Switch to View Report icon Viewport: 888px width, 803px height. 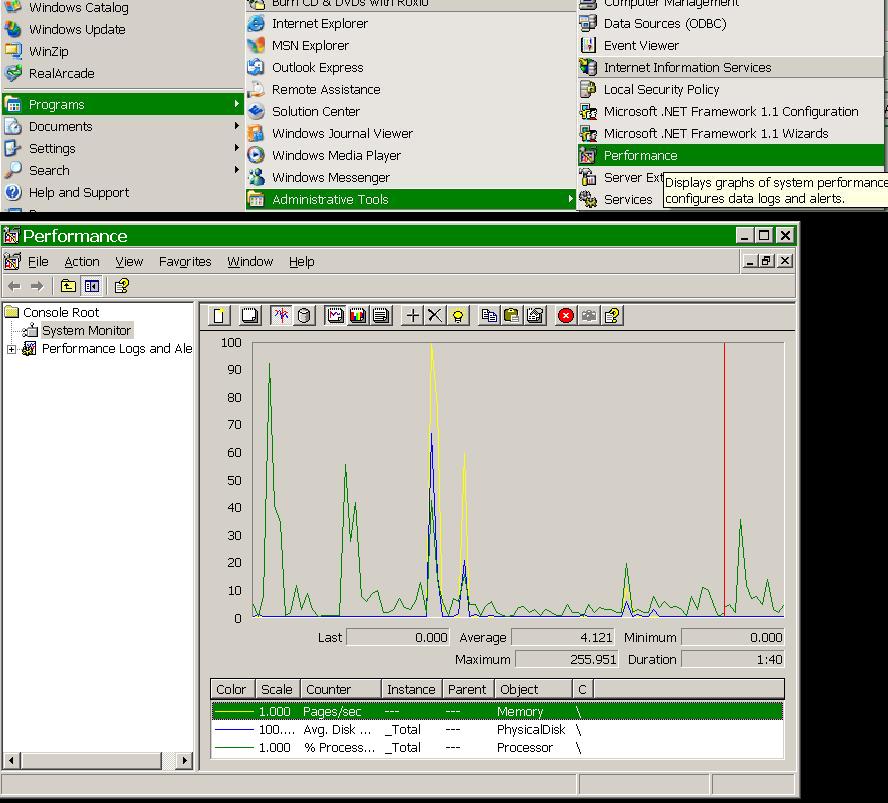(381, 315)
